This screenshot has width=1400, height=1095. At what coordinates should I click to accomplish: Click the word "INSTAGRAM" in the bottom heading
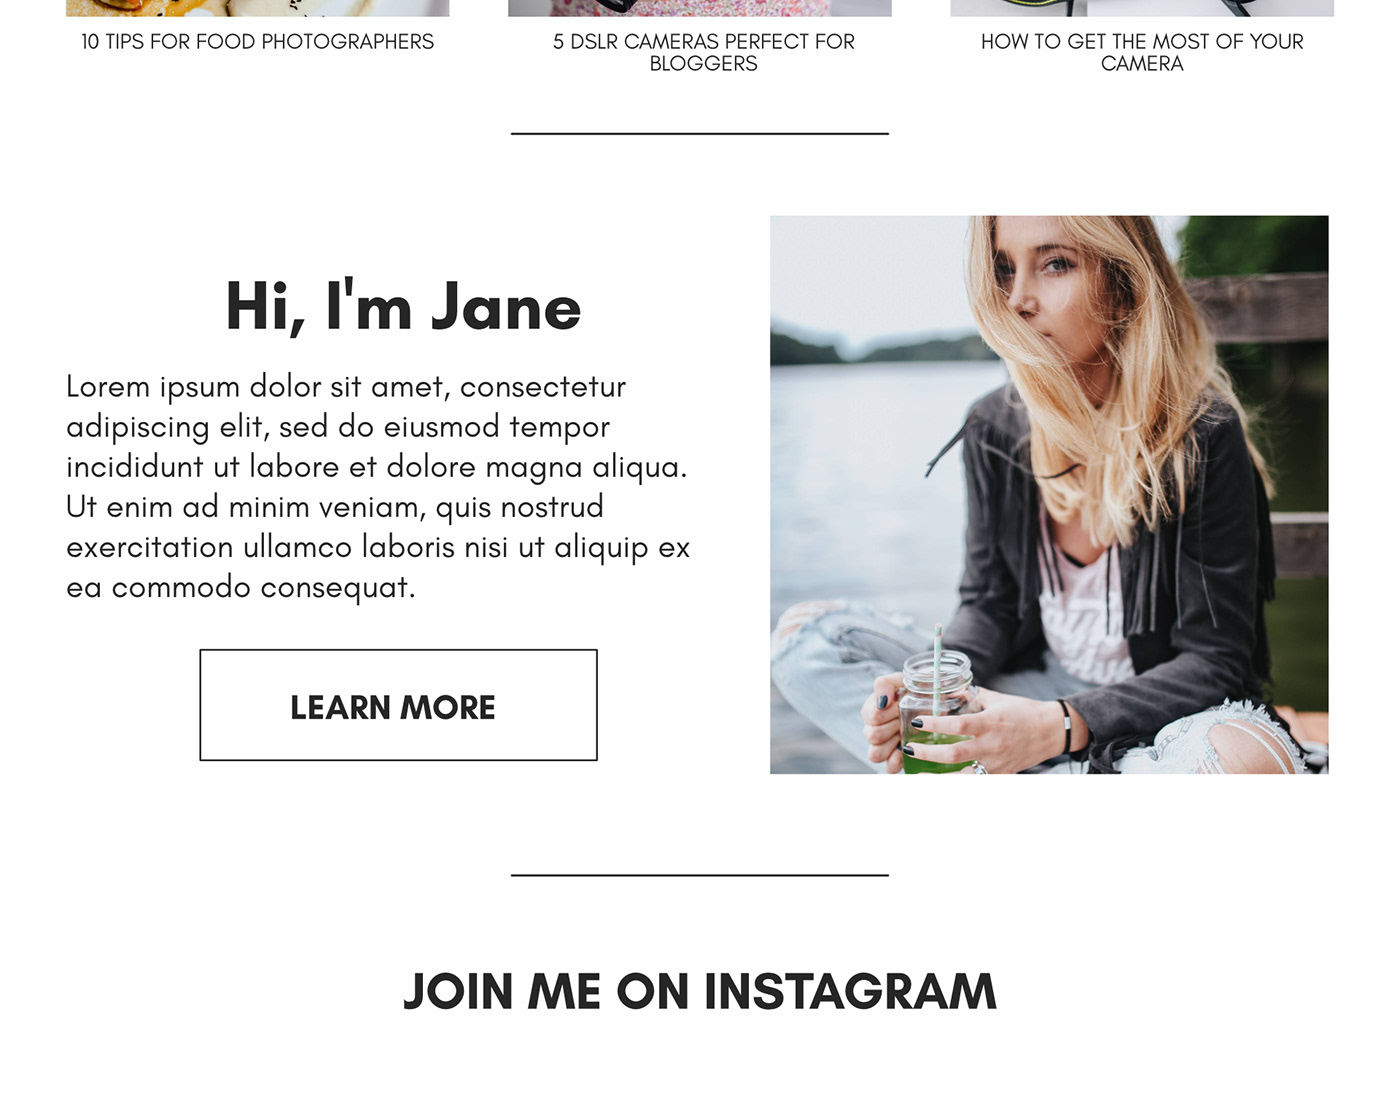click(850, 991)
